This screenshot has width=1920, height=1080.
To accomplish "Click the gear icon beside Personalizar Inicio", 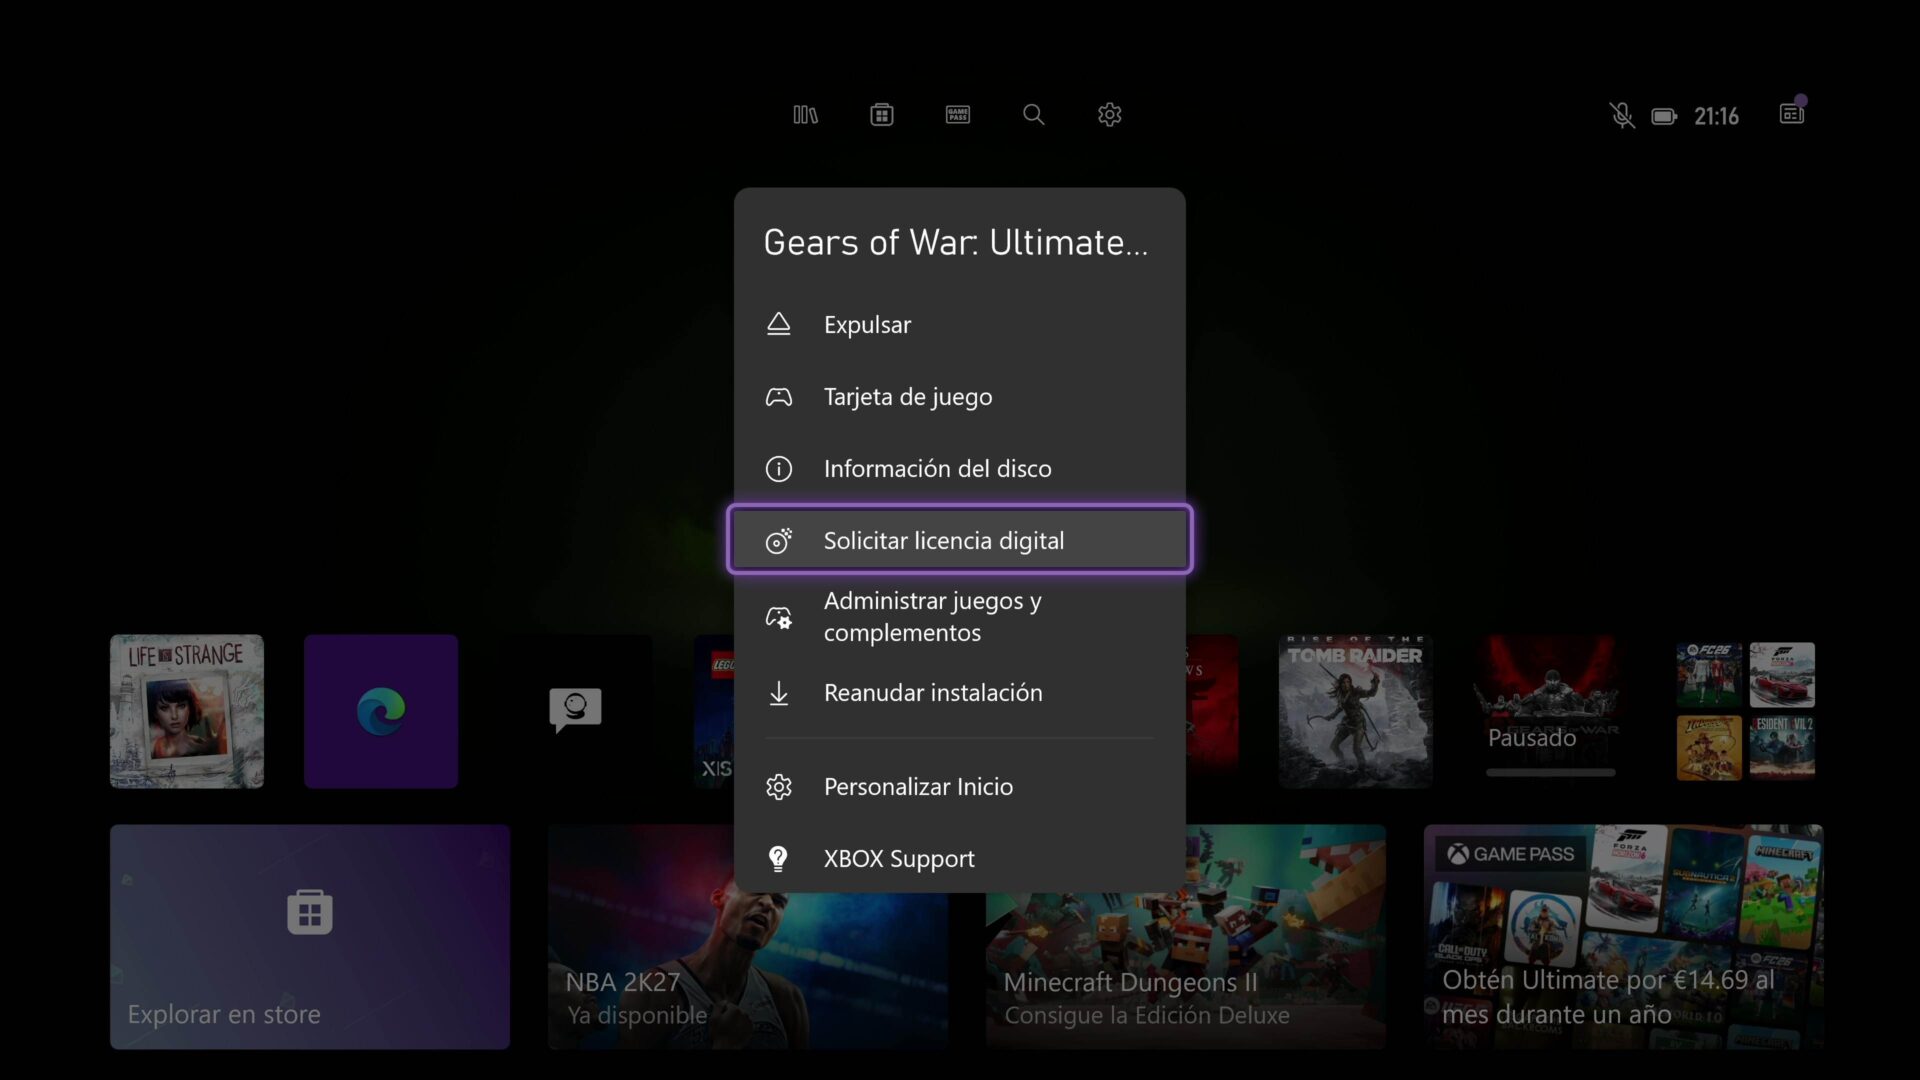I will tap(779, 787).
